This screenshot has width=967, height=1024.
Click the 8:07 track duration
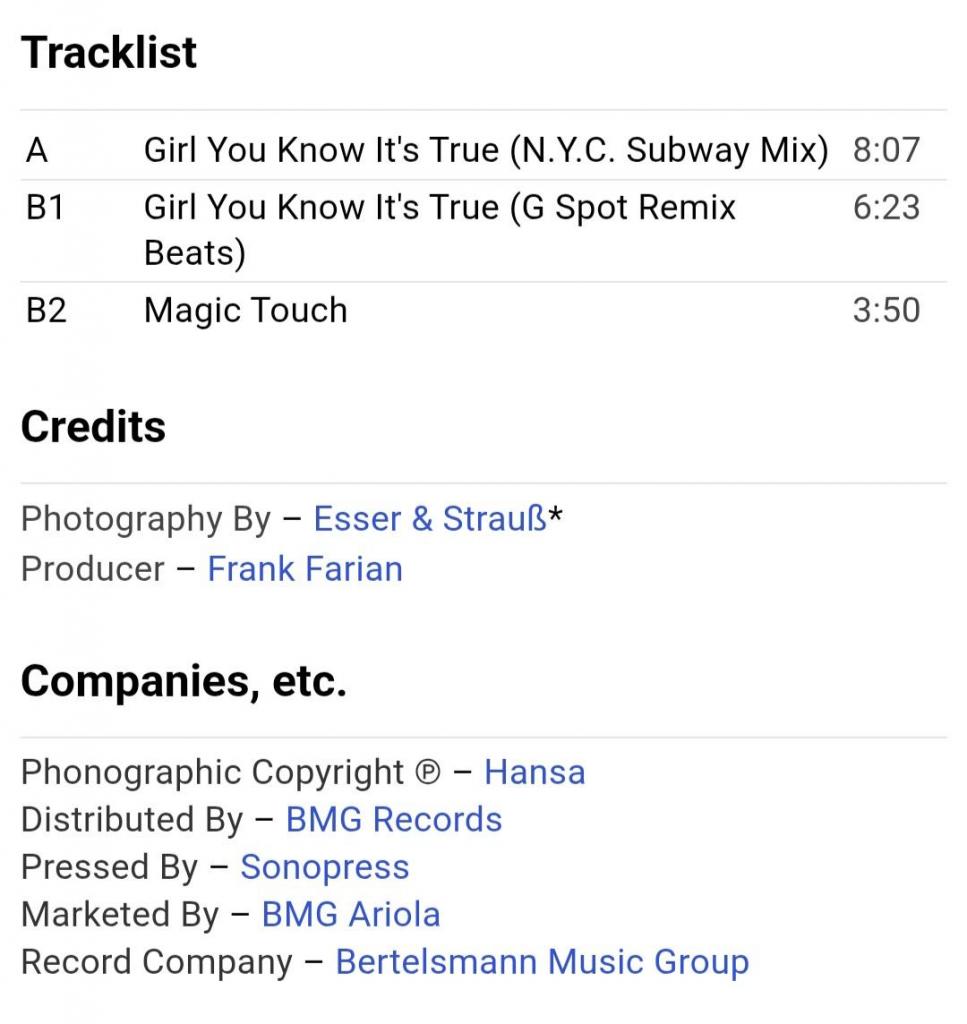click(x=885, y=151)
